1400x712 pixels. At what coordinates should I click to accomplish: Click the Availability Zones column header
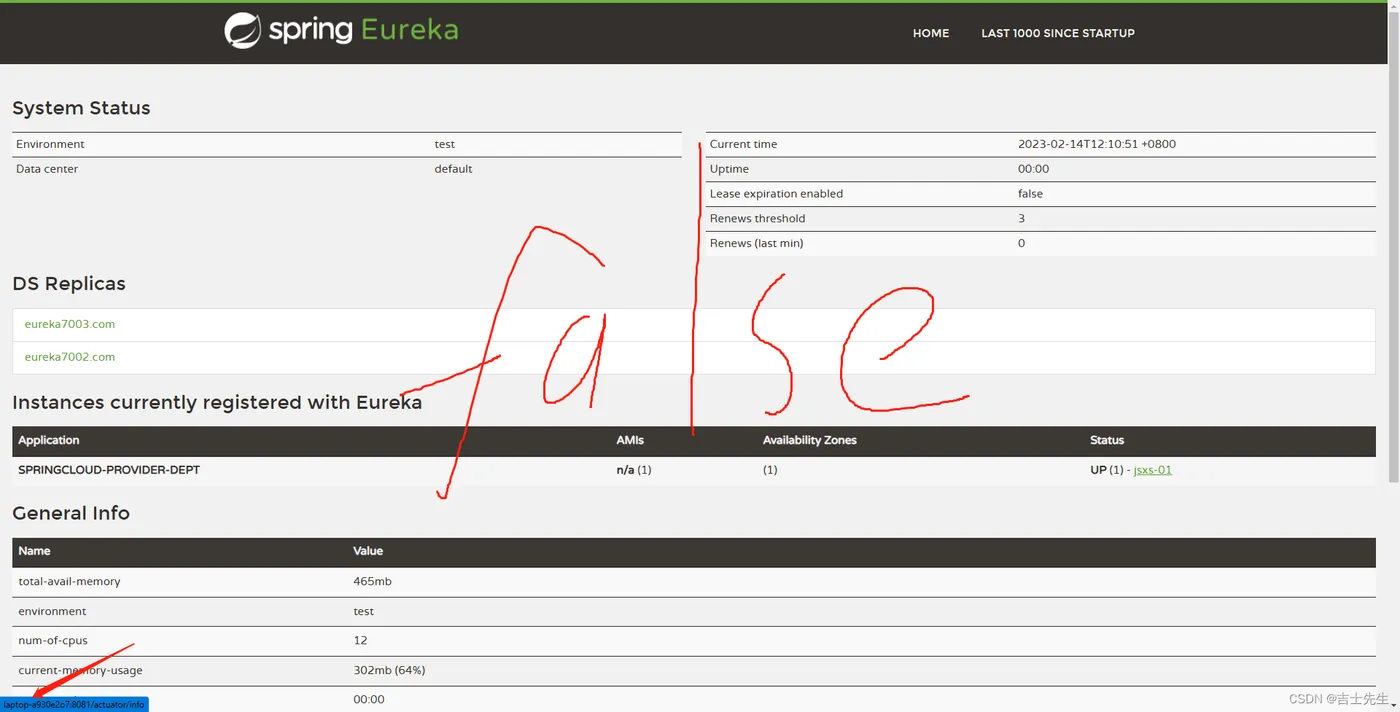(810, 440)
